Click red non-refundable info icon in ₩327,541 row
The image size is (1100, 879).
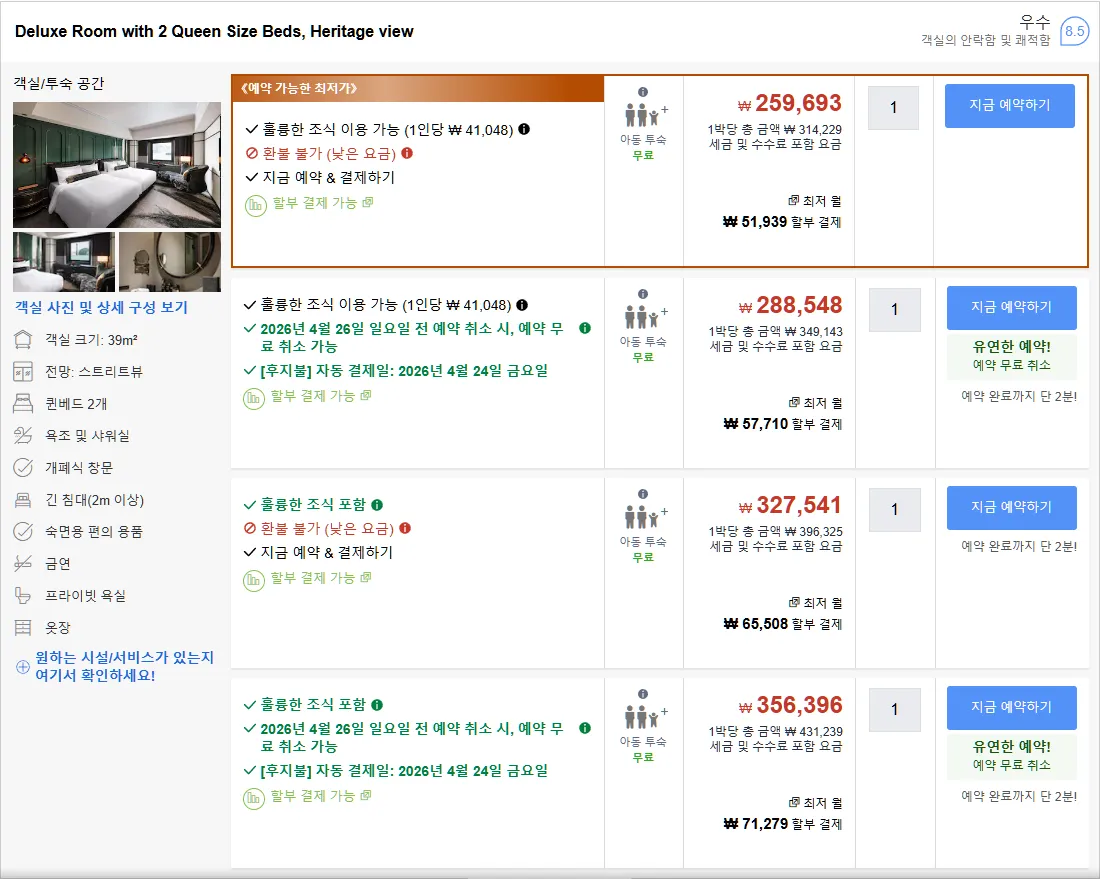[x=405, y=528]
